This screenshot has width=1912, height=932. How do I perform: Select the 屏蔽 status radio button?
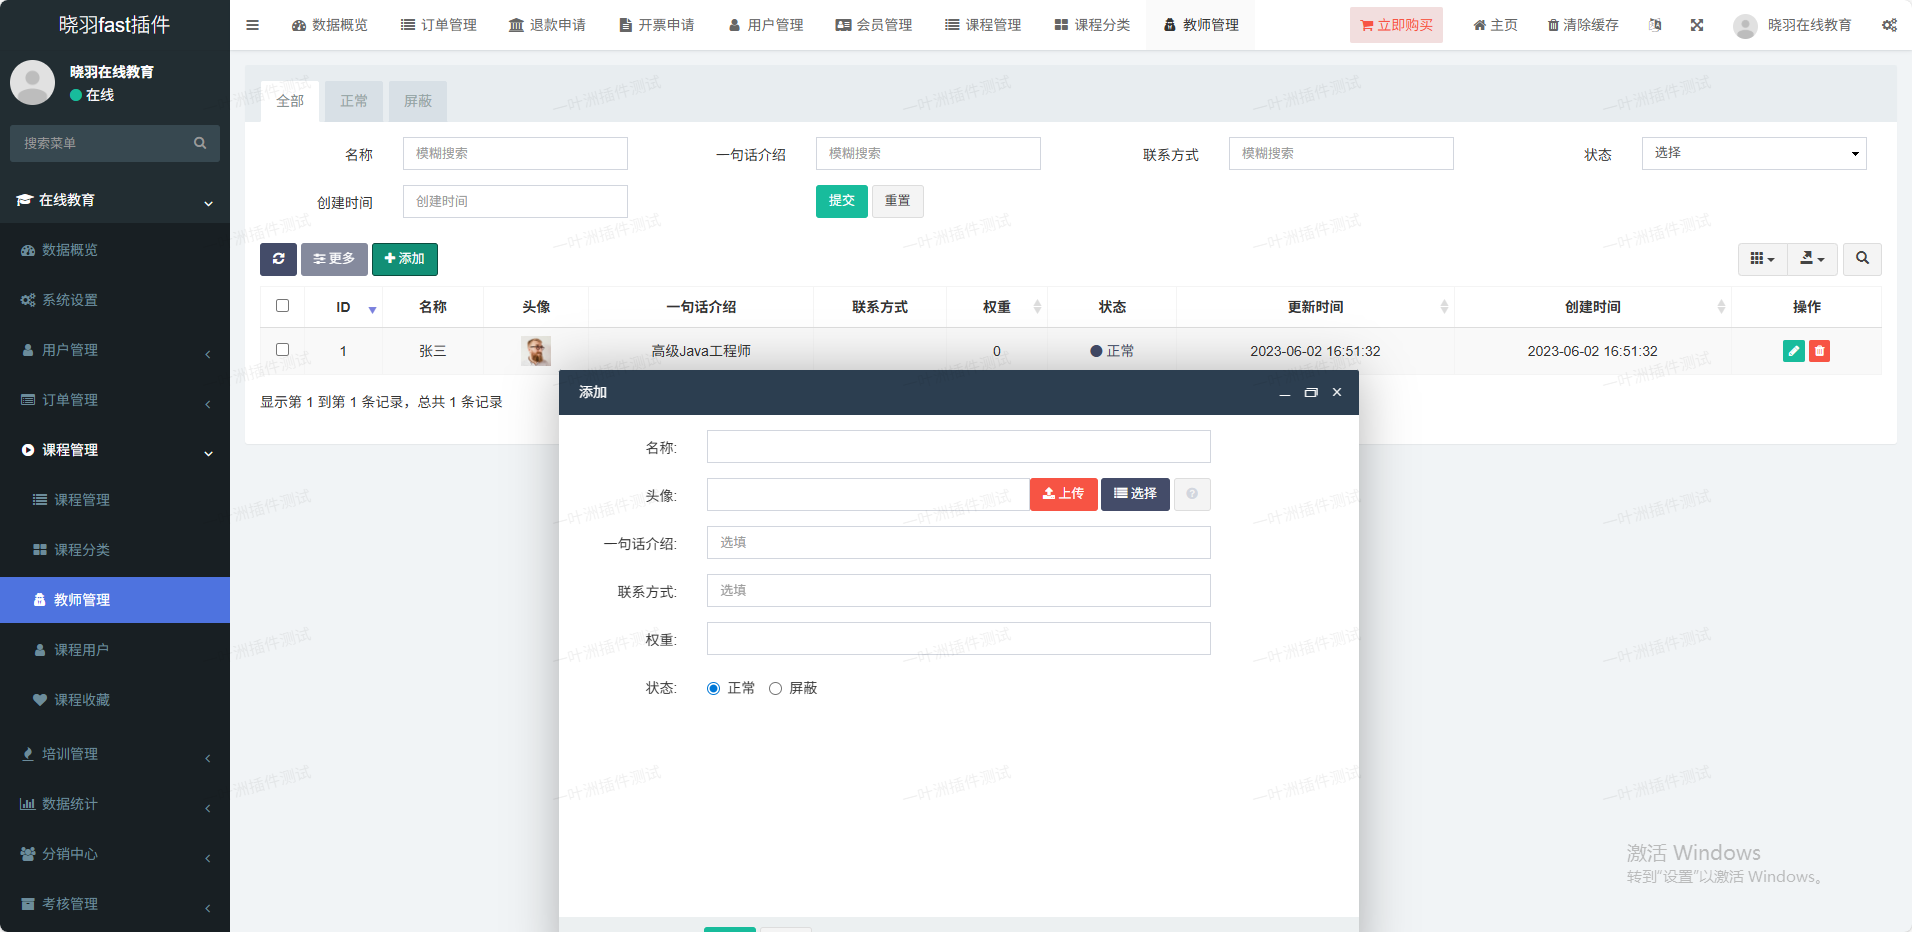point(775,688)
